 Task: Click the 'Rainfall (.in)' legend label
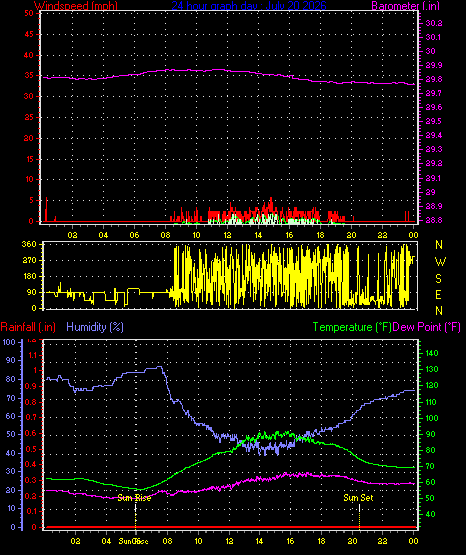coord(28,327)
